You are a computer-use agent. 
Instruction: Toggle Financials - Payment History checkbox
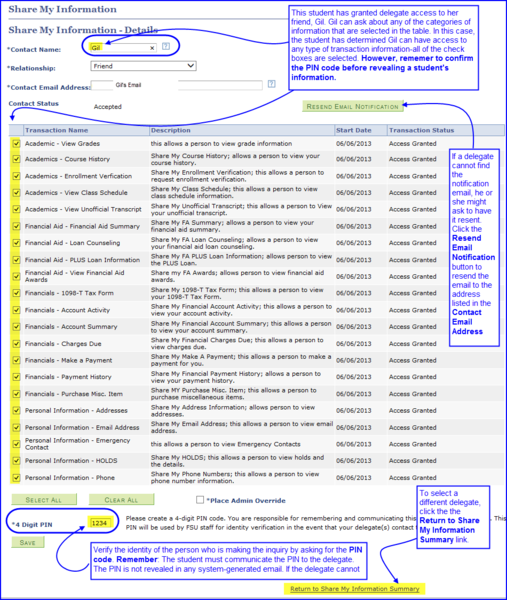pos(16,377)
